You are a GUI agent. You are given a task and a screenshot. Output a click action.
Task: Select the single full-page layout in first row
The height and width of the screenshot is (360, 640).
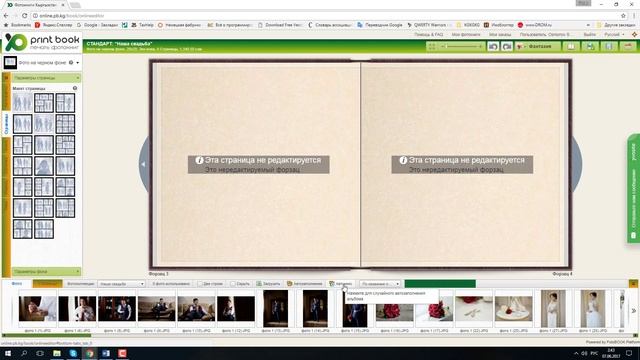(x=22, y=102)
